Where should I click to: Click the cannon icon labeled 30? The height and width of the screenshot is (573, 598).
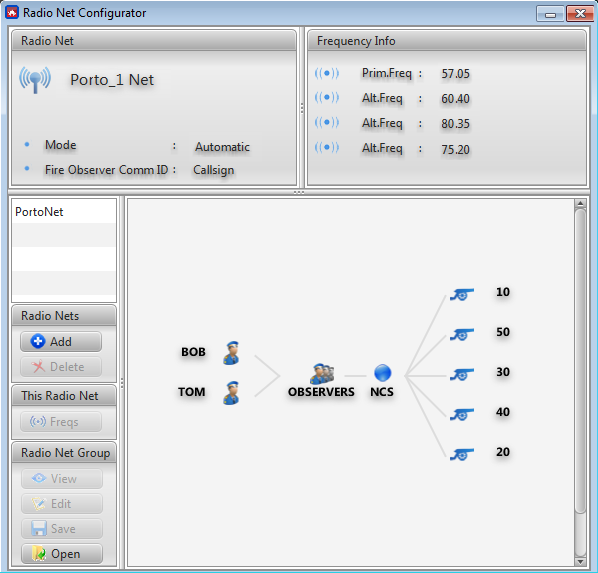click(462, 374)
